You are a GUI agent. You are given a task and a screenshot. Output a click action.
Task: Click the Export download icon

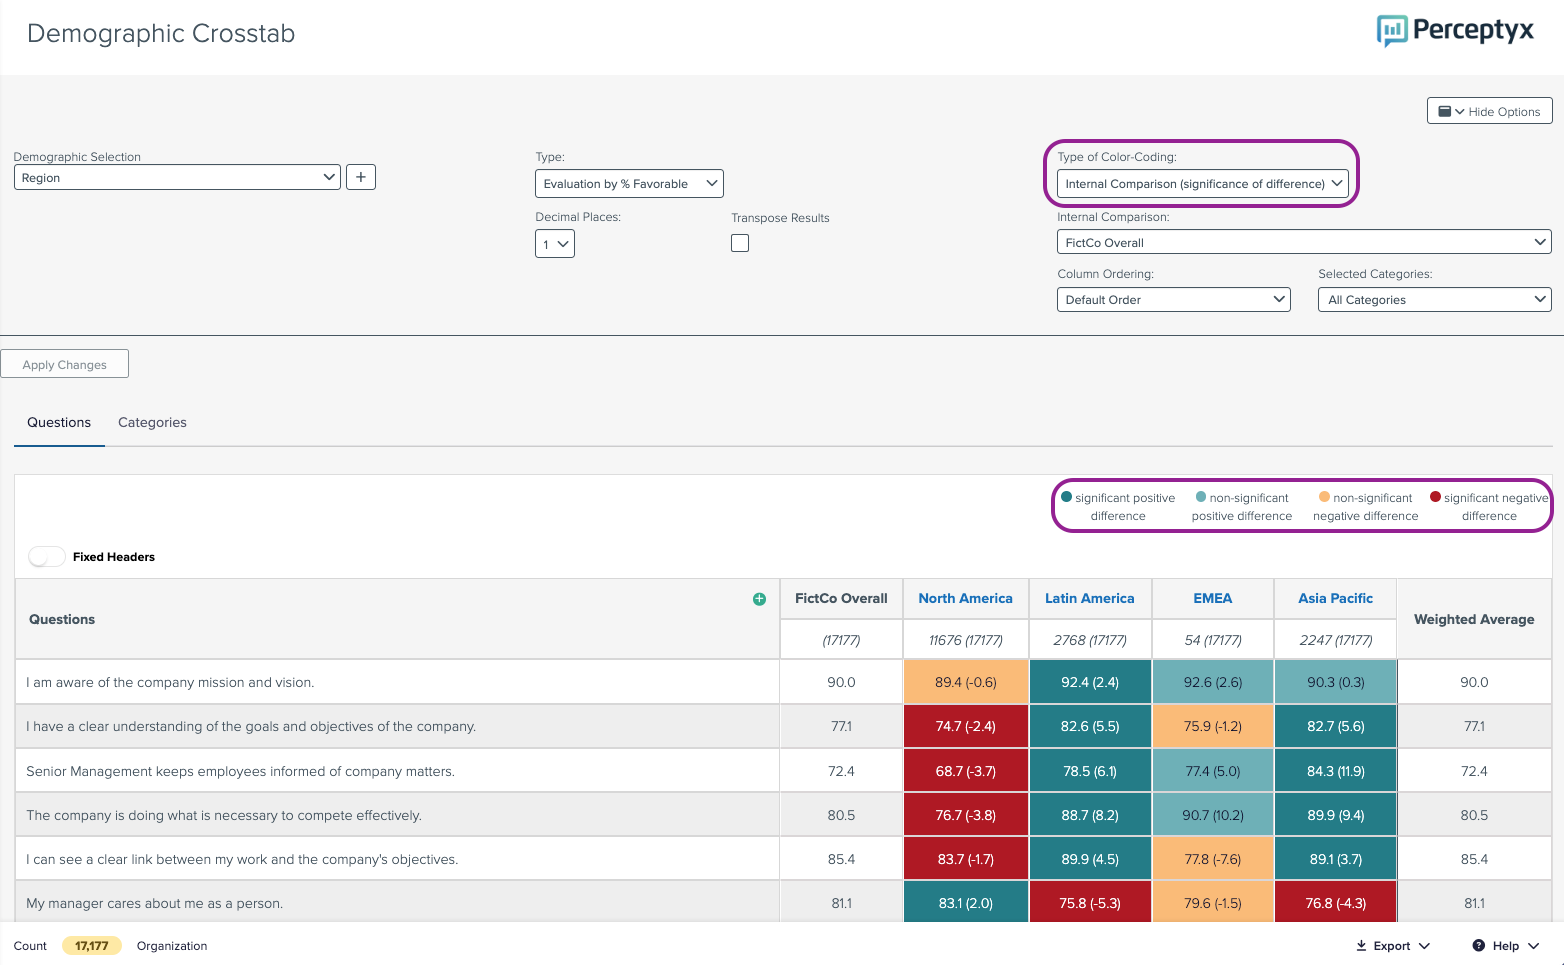click(1361, 945)
